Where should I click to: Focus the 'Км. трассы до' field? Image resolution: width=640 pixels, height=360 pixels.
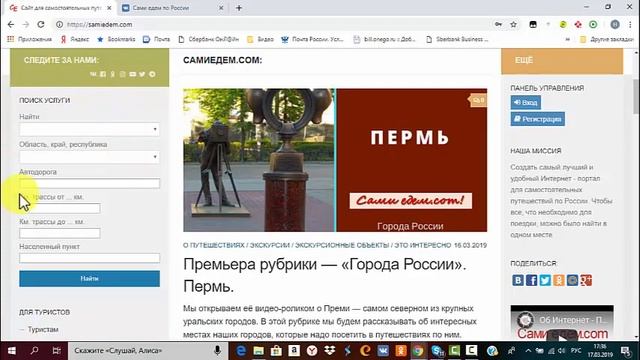pos(60,233)
